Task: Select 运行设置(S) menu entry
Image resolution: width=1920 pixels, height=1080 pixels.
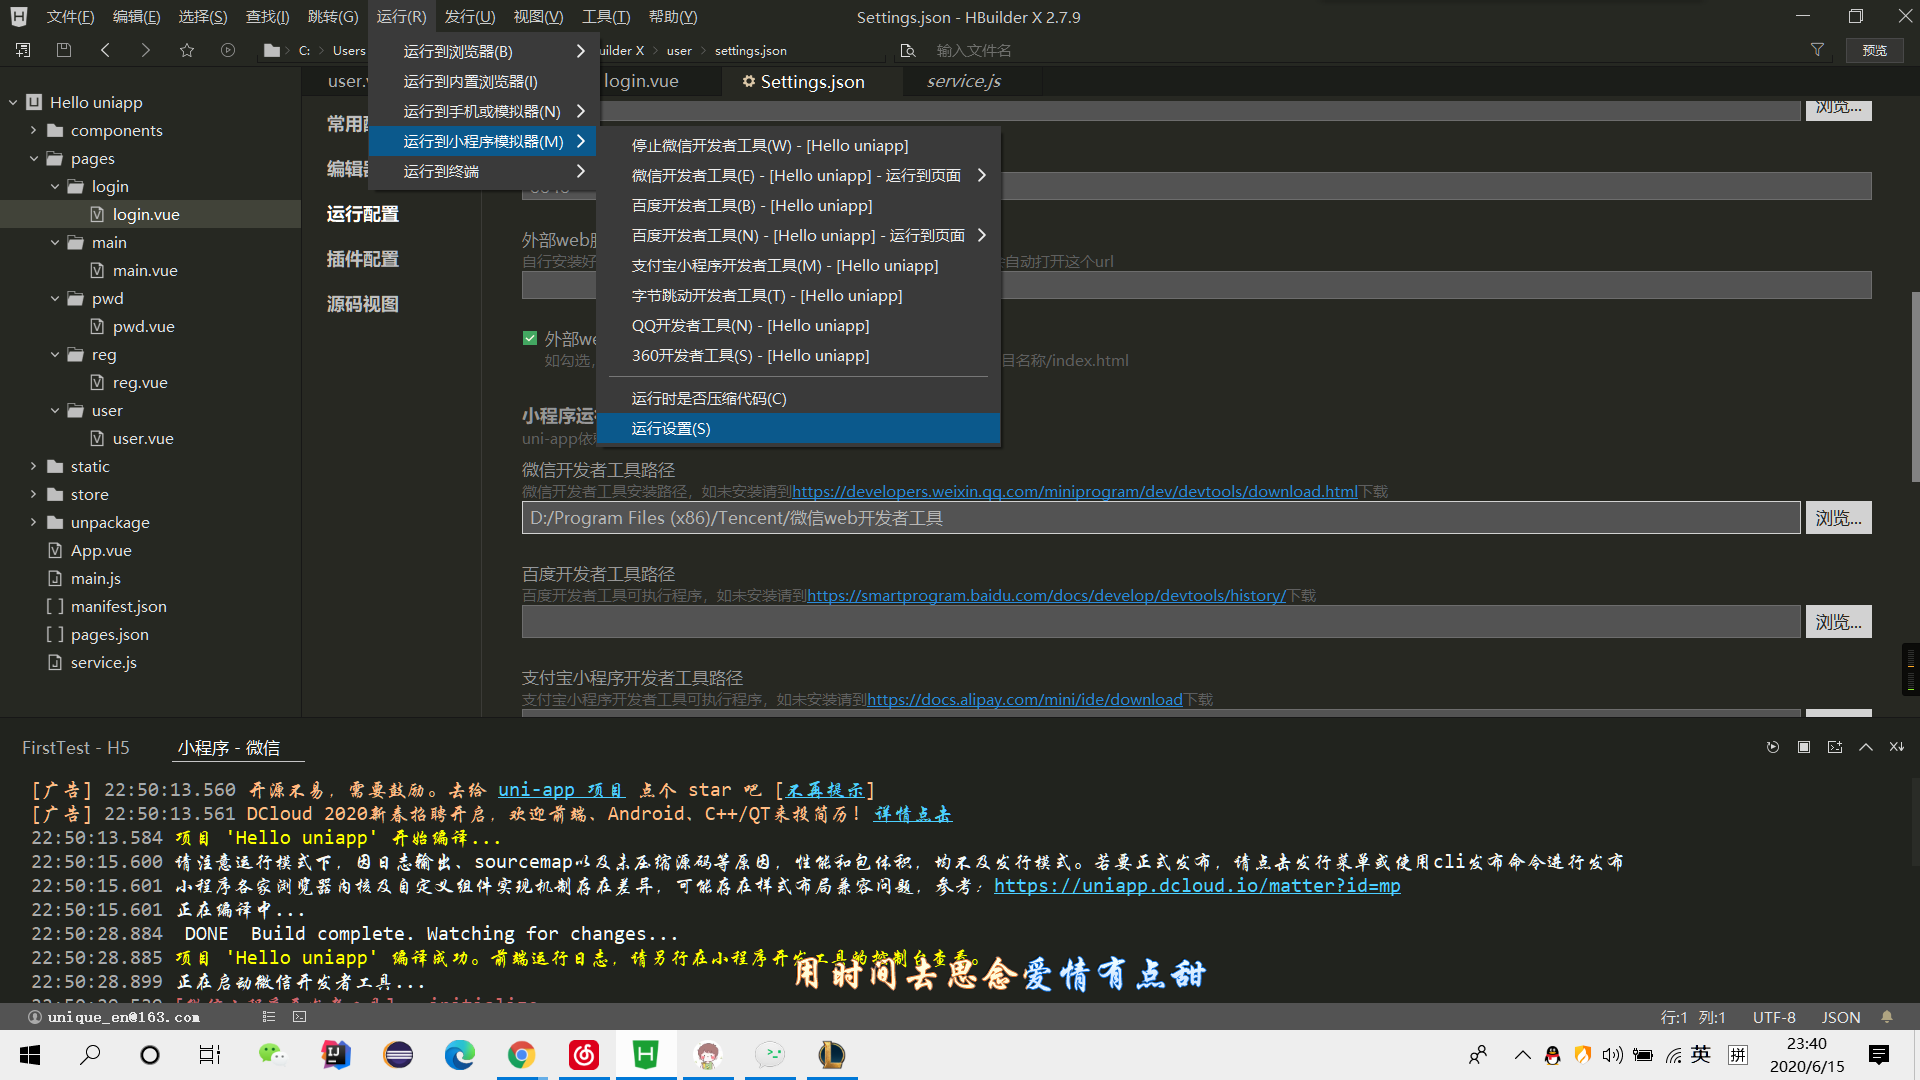Action: (x=798, y=428)
